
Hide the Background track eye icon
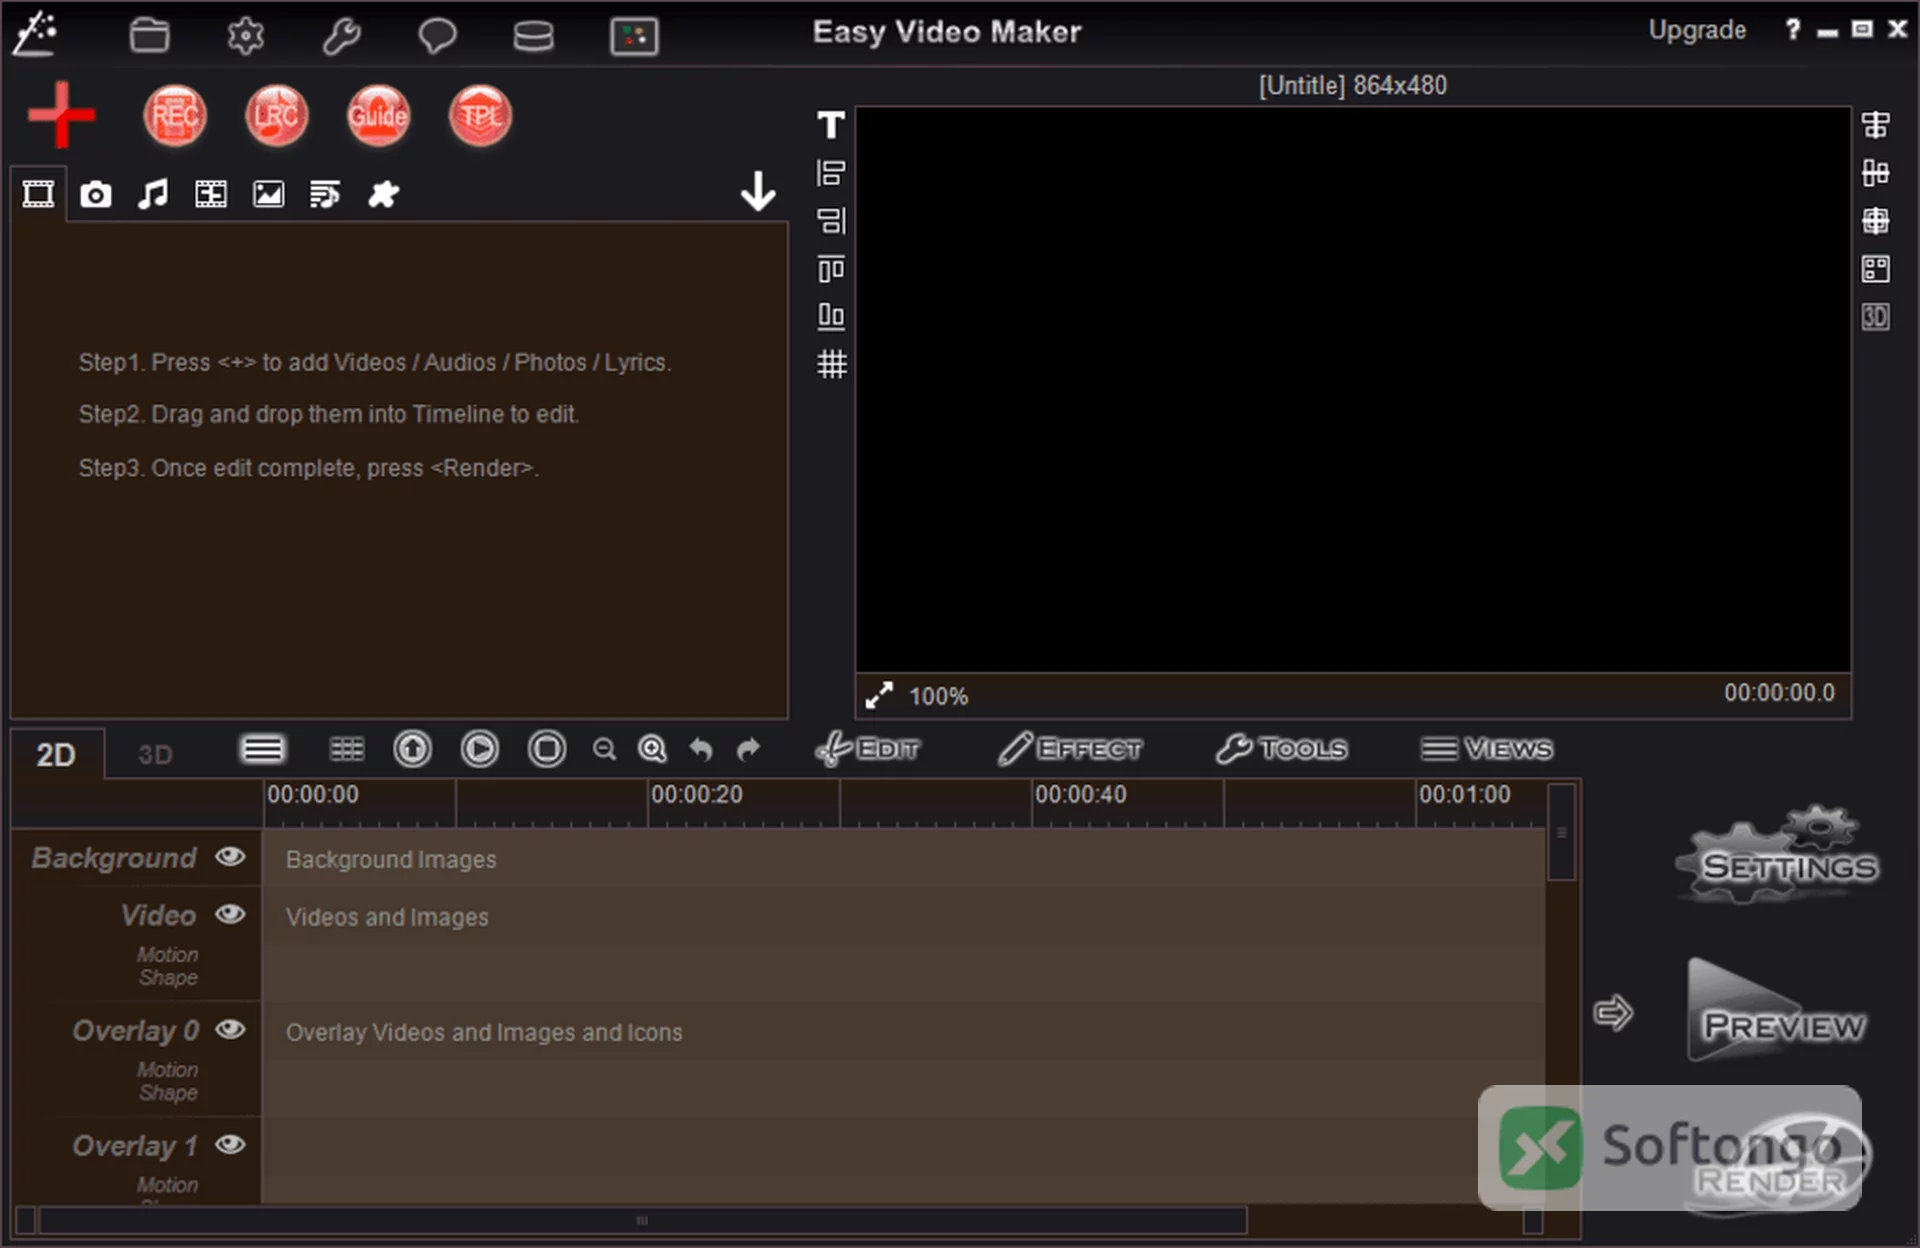pos(230,856)
